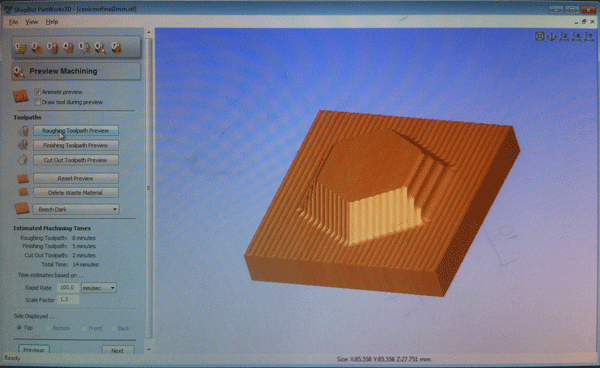This screenshot has width=600, height=368.
Task: Open the Help menu
Action: click(x=52, y=22)
